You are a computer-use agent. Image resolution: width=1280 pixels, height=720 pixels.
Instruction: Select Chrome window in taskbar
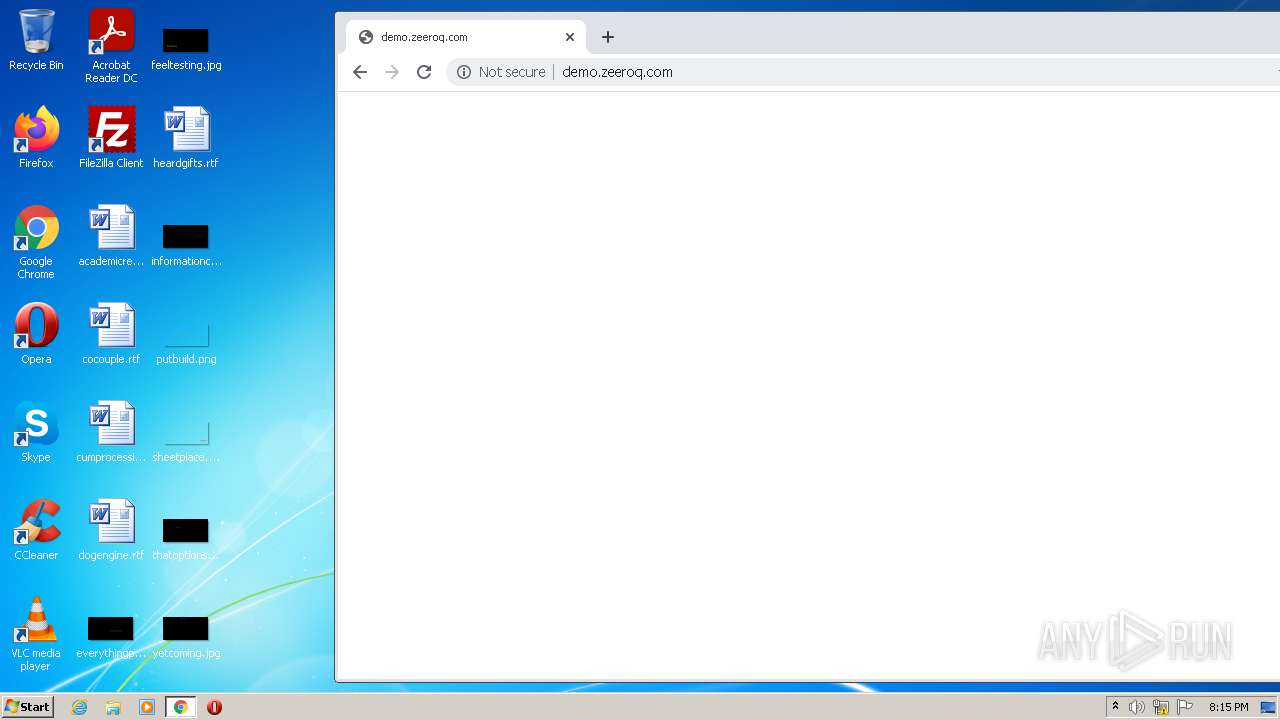click(180, 707)
